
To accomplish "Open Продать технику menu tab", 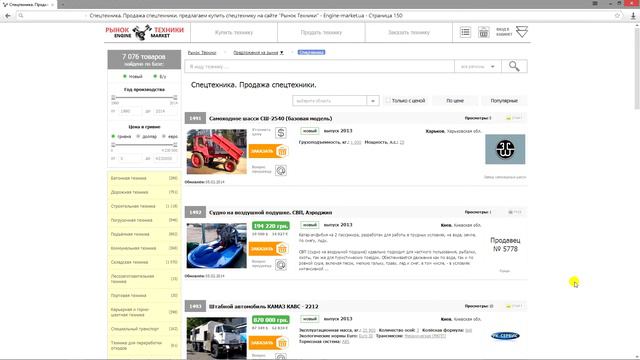I will pos(321,32).
